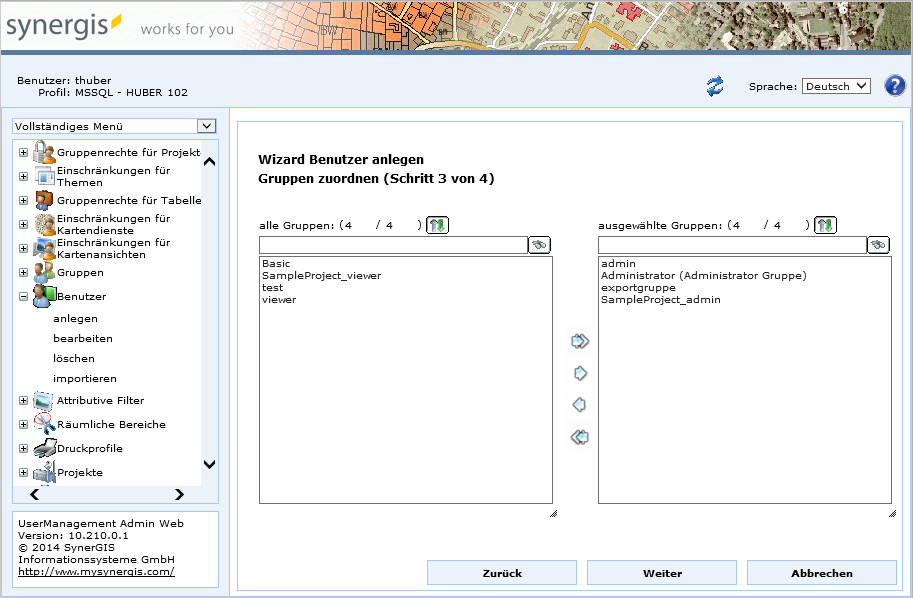Open the blue help question mark
Image resolution: width=913 pixels, height=598 pixels.
894,86
